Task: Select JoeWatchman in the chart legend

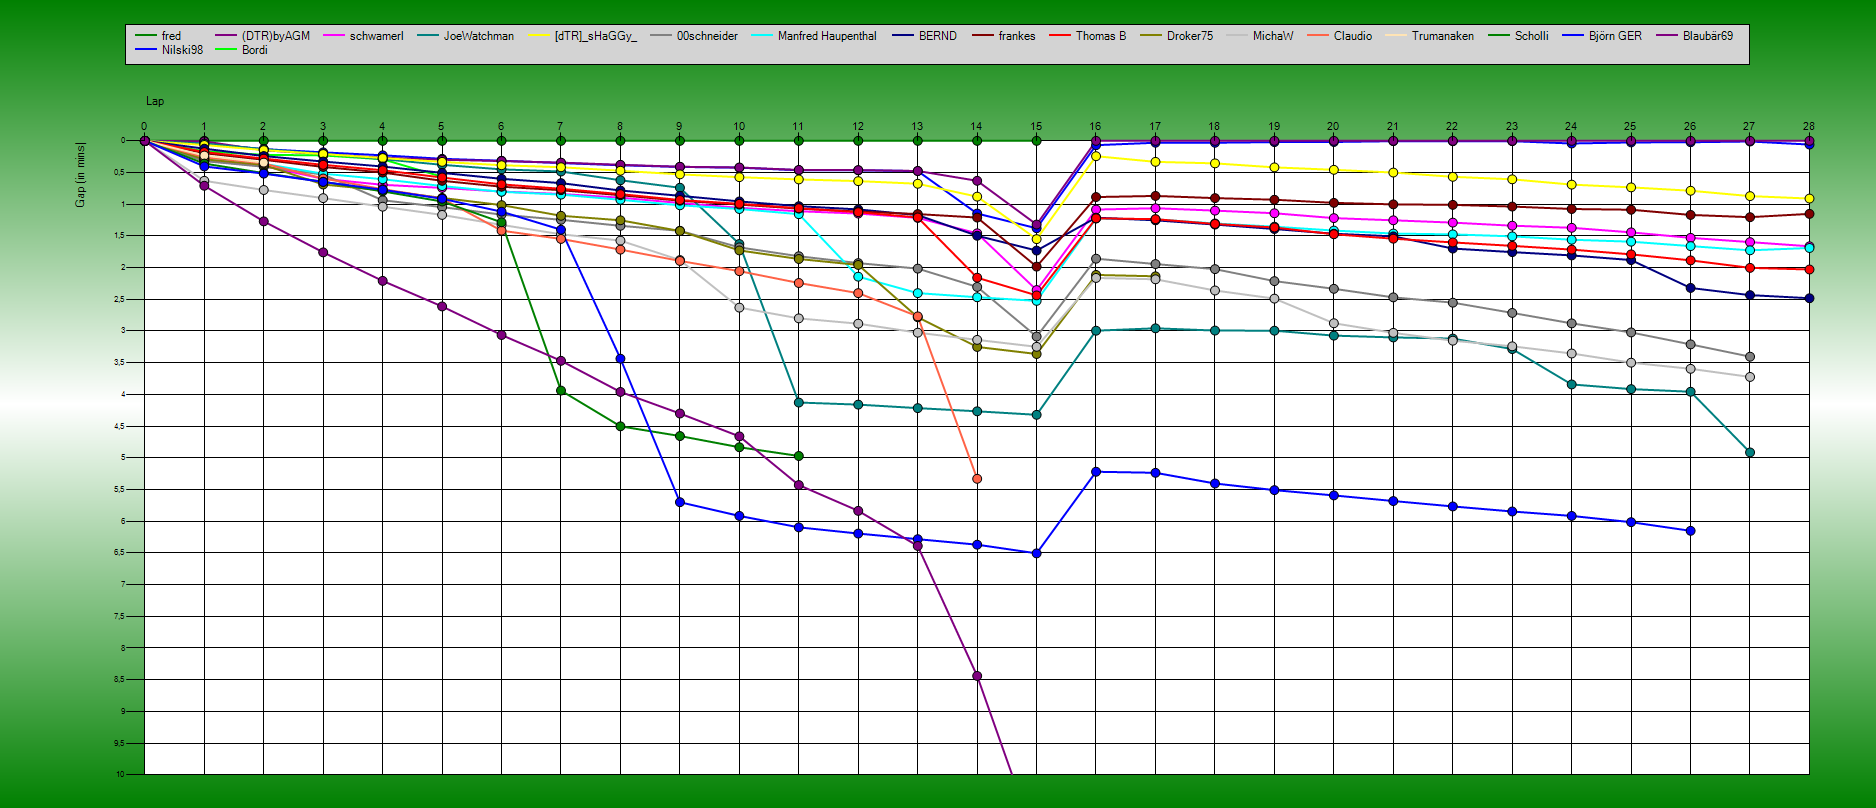Action: tap(465, 36)
